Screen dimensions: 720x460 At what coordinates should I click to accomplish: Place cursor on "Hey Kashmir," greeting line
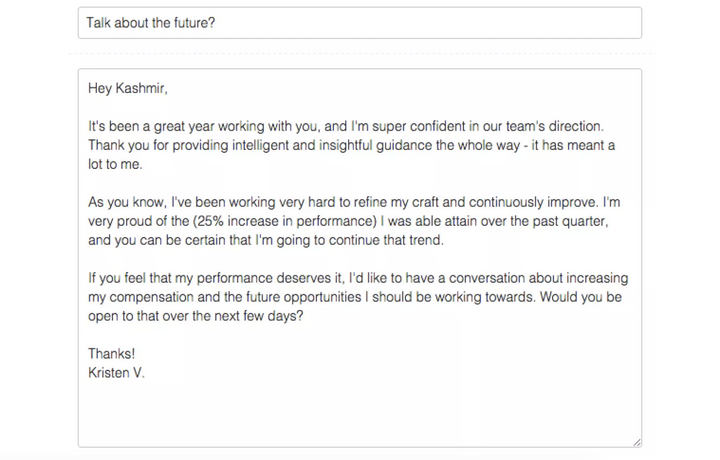point(128,88)
